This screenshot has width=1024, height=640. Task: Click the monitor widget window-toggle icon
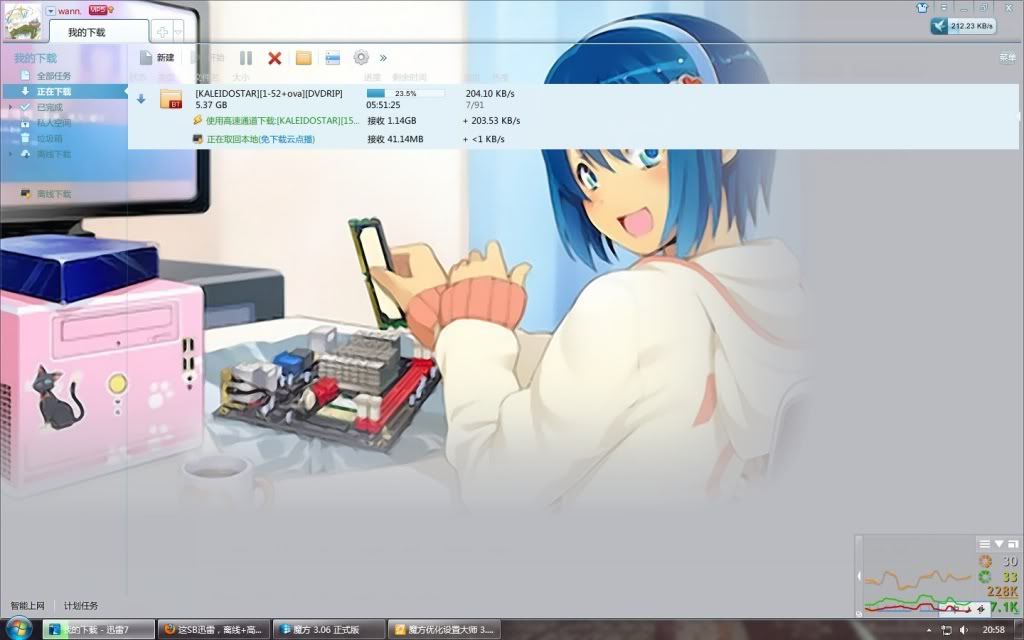1013,544
